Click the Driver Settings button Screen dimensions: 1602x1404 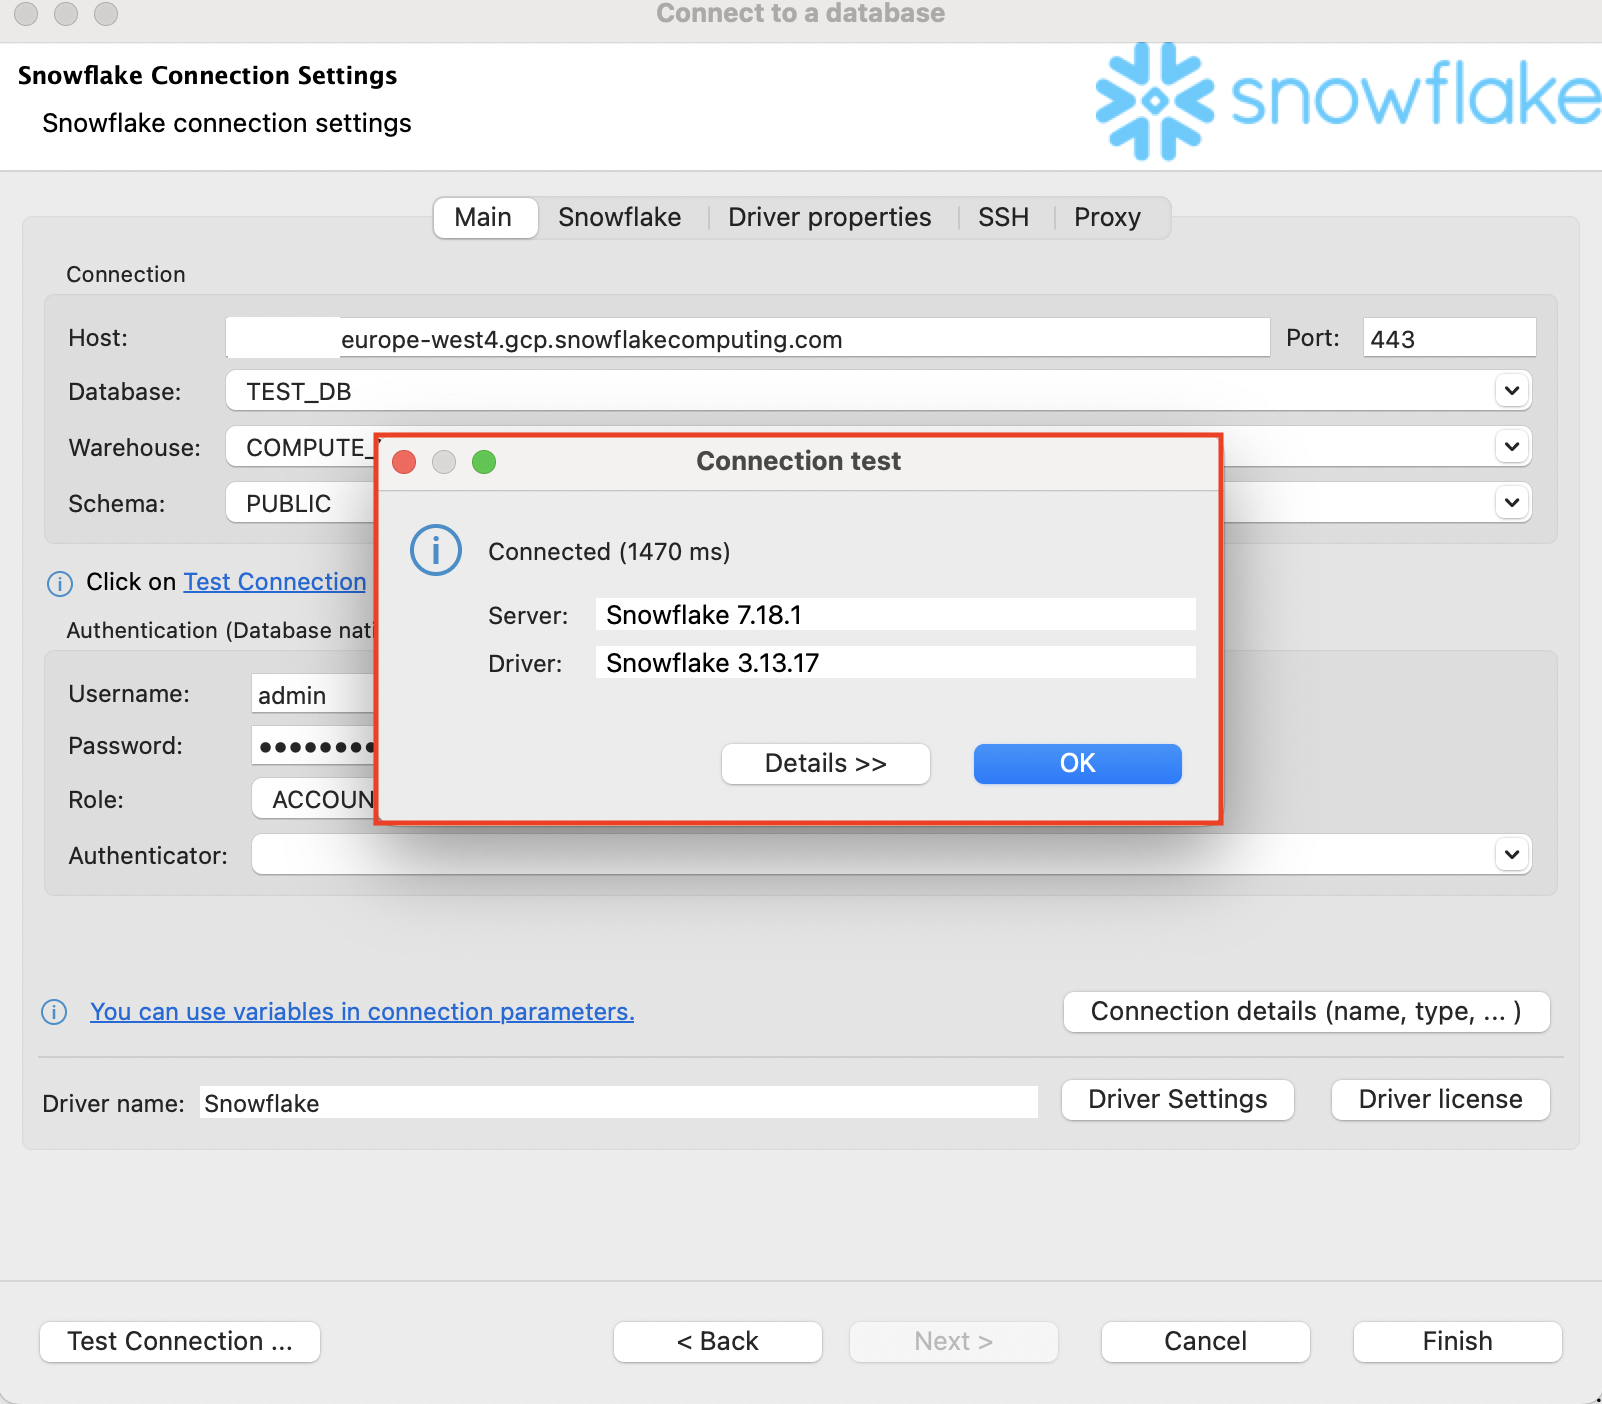1177,1099
